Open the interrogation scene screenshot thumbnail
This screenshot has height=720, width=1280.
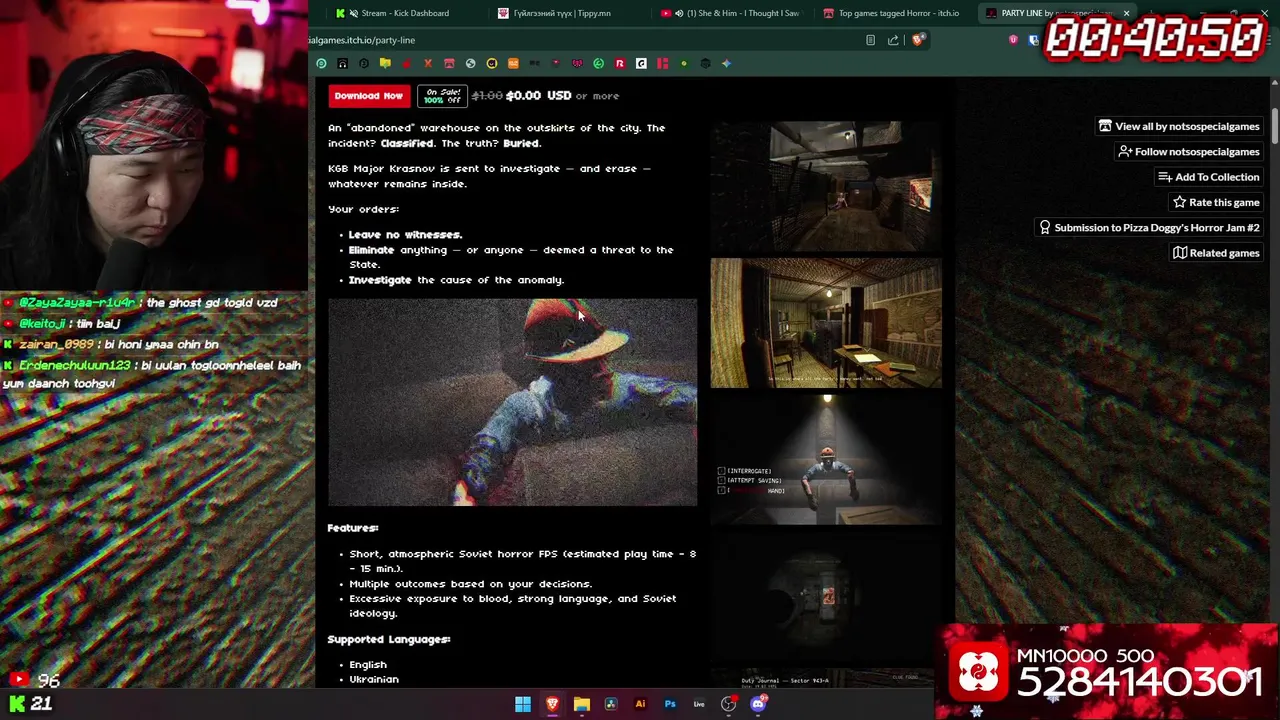[x=826, y=460]
